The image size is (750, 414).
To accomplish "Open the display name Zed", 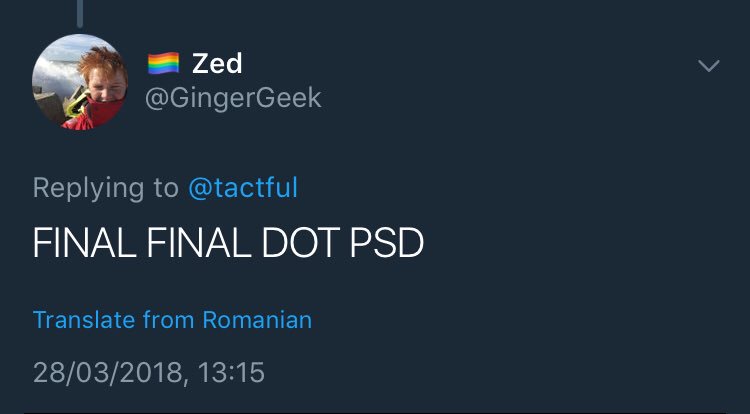I will pyautogui.click(x=217, y=64).
